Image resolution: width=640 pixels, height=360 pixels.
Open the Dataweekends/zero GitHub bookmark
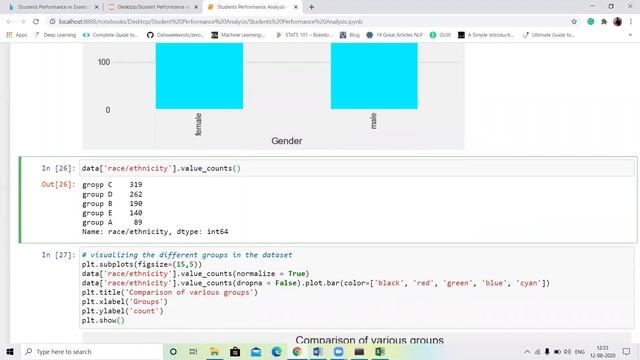tap(175, 35)
